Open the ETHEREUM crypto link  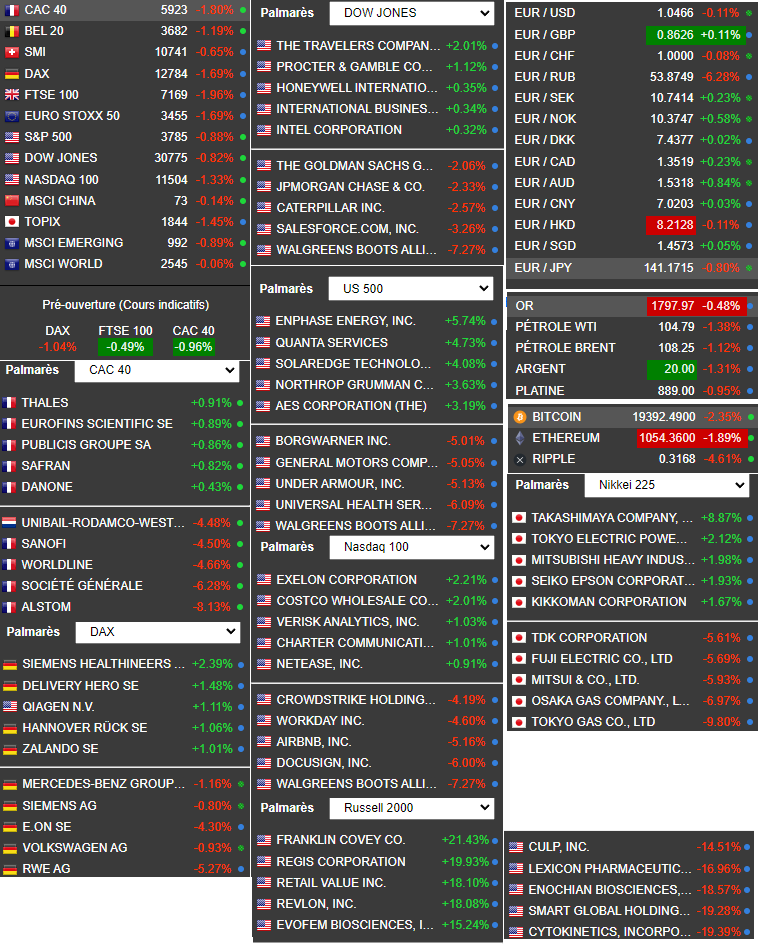pyautogui.click(x=565, y=438)
